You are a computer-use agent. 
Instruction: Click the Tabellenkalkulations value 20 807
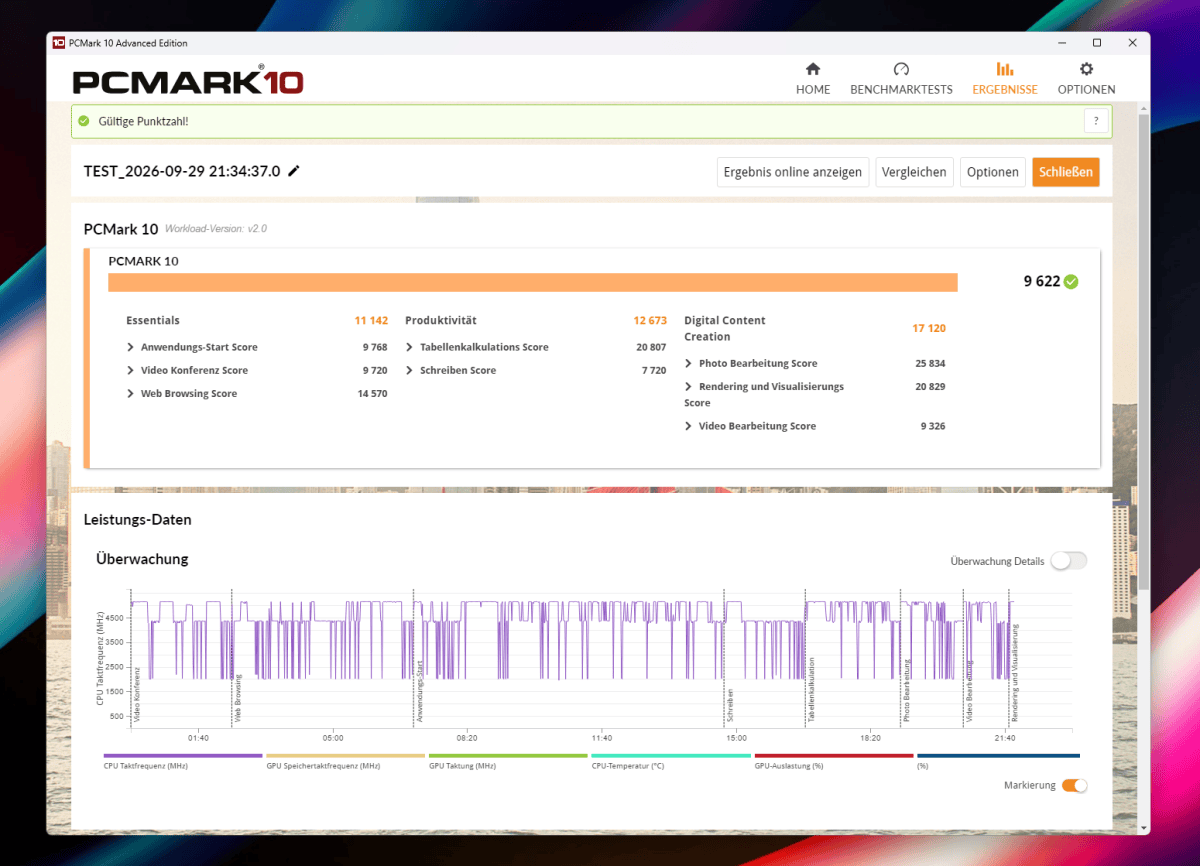pyautogui.click(x=651, y=347)
